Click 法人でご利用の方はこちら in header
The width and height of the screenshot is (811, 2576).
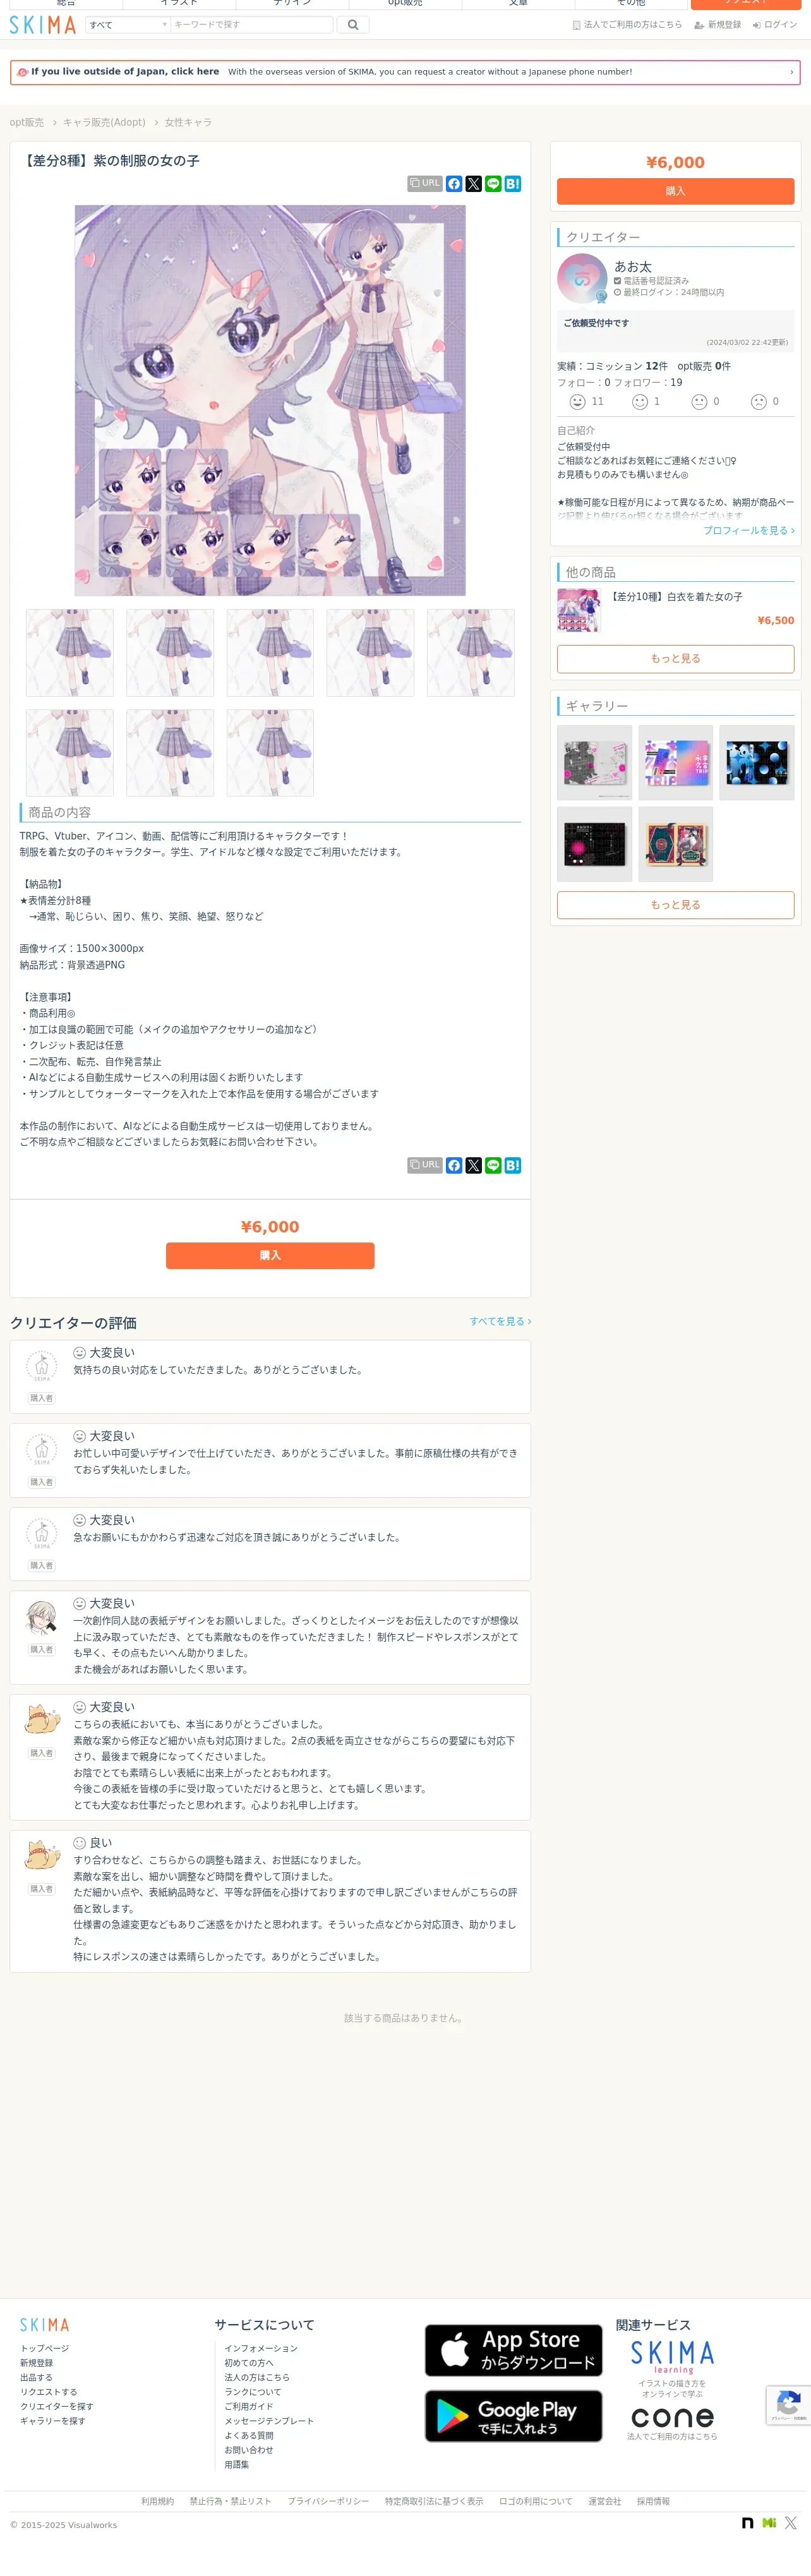[x=627, y=25]
